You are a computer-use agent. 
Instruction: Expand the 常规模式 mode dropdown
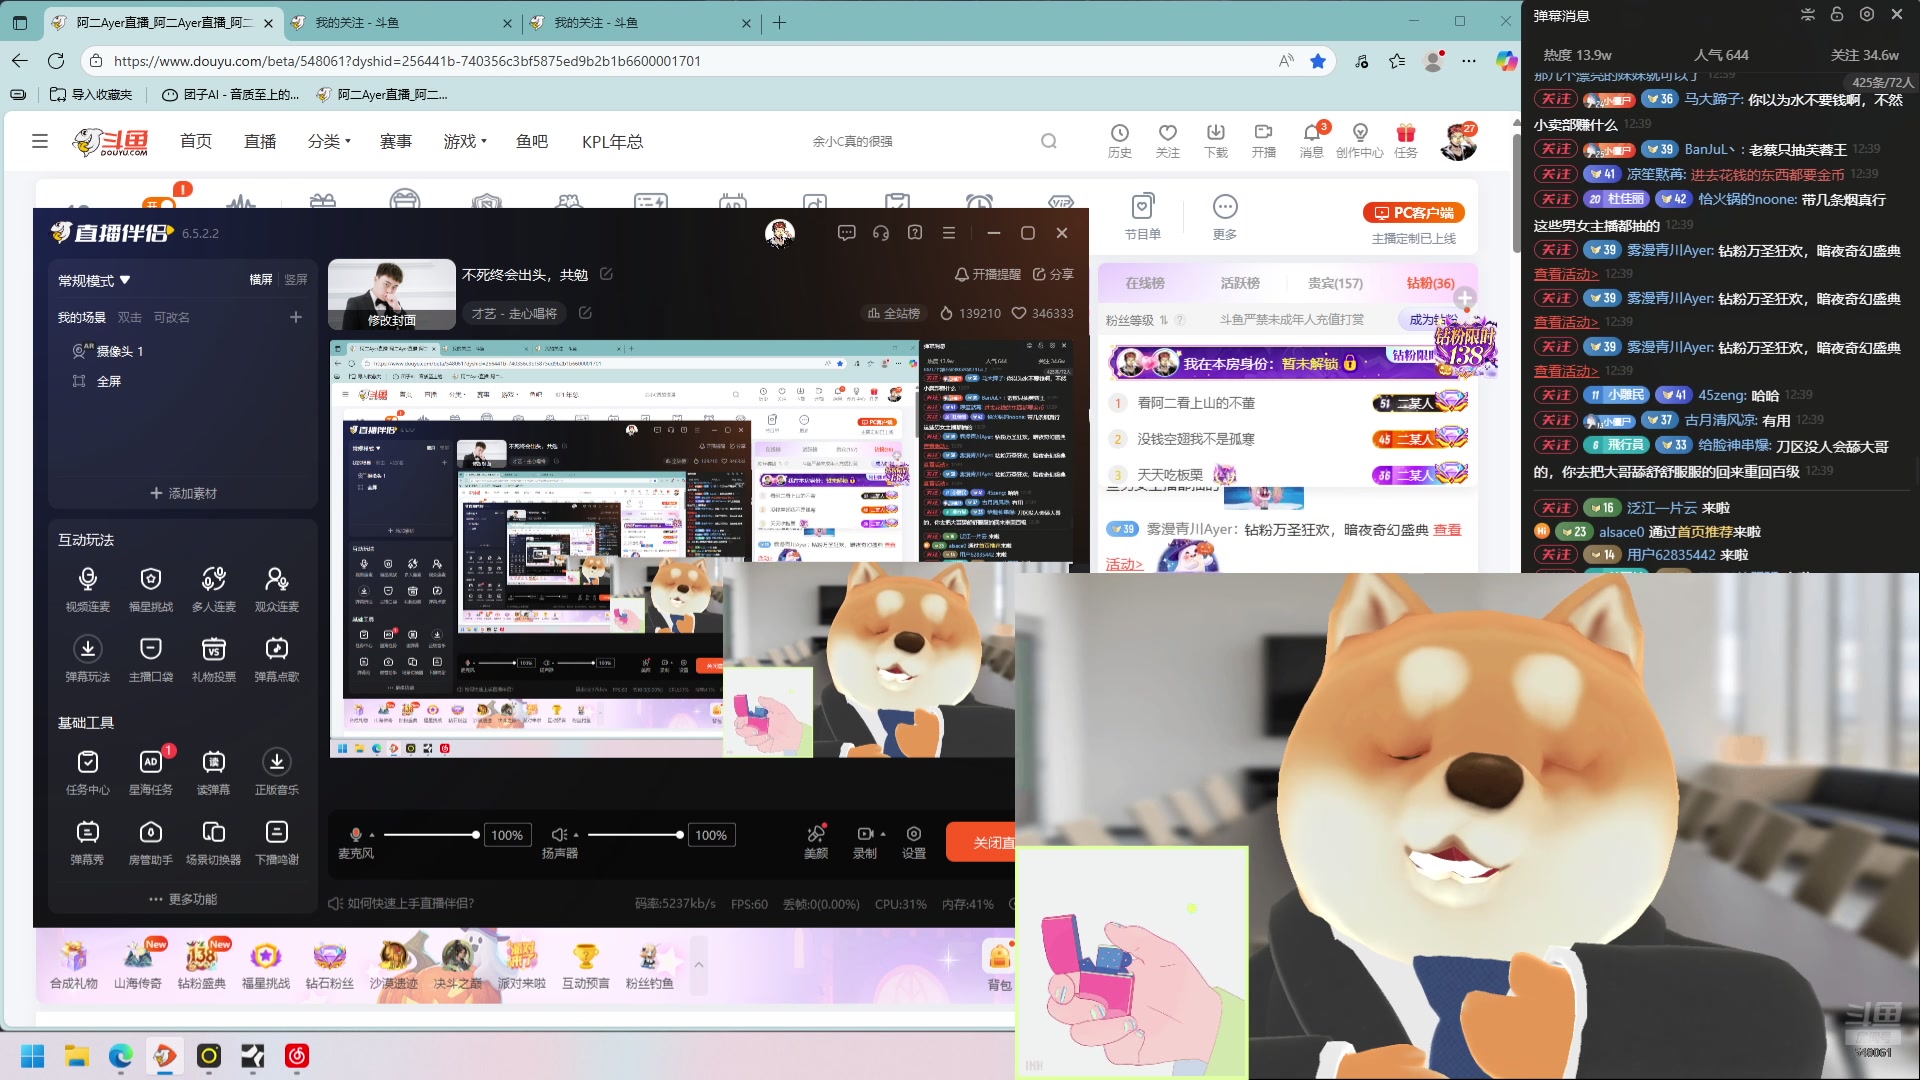(95, 281)
